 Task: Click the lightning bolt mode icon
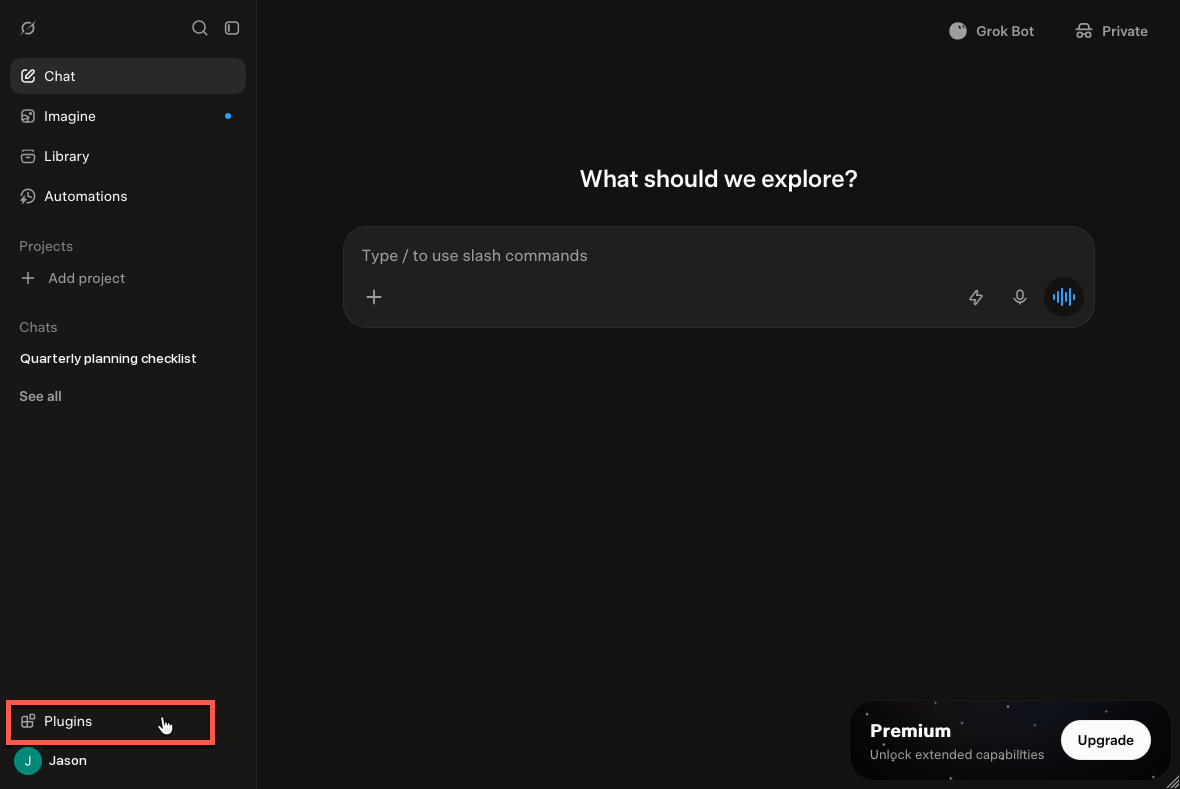click(x=976, y=297)
